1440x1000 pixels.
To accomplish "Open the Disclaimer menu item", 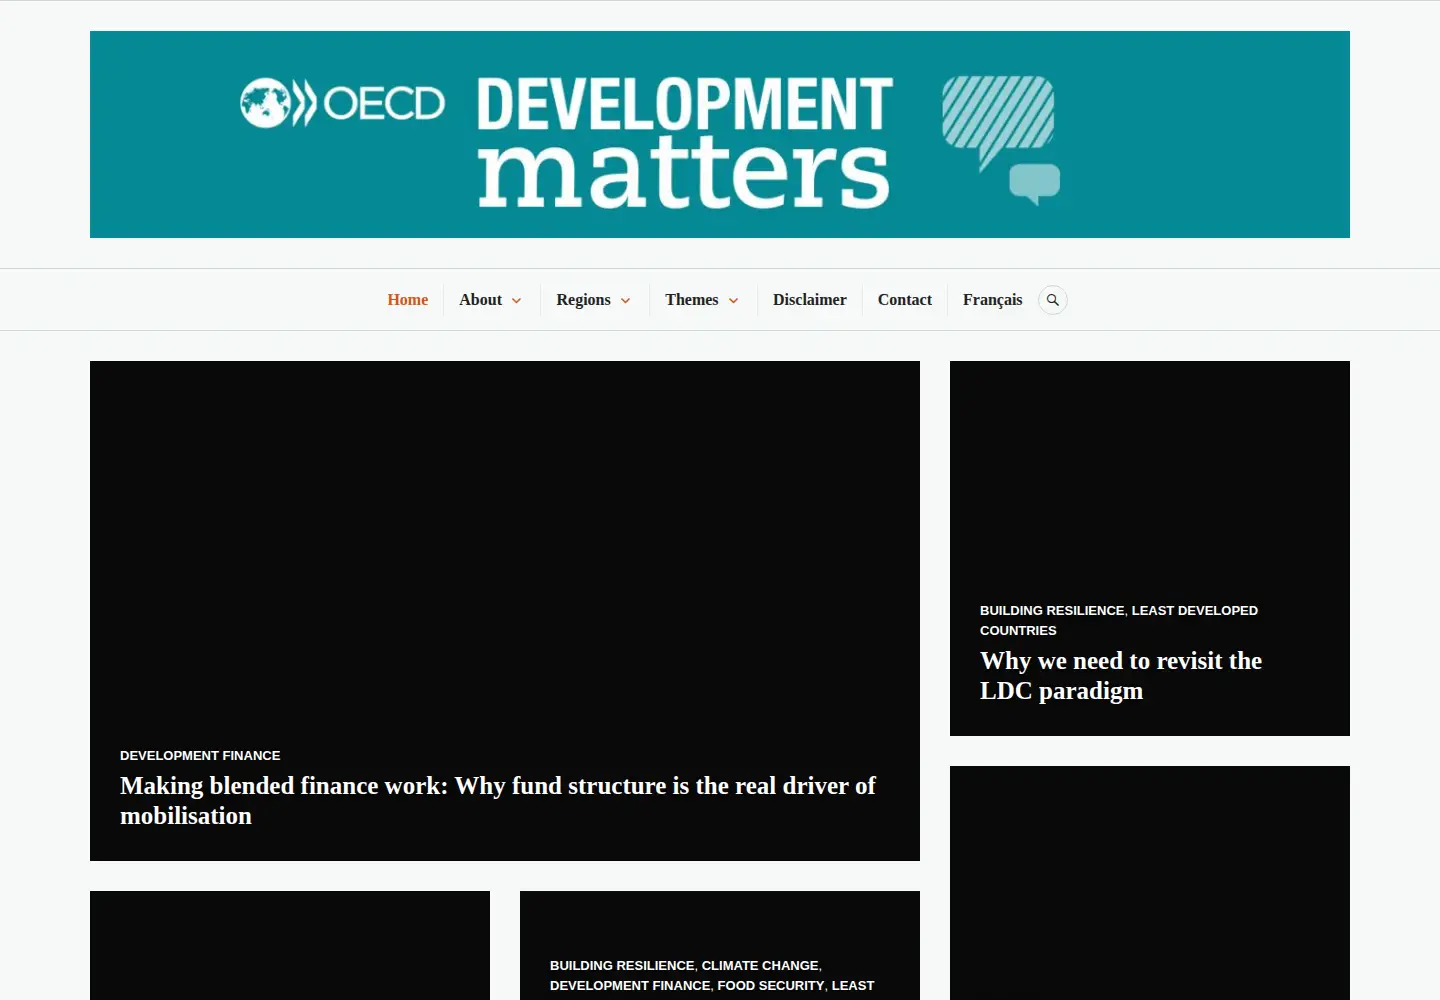I will (810, 300).
